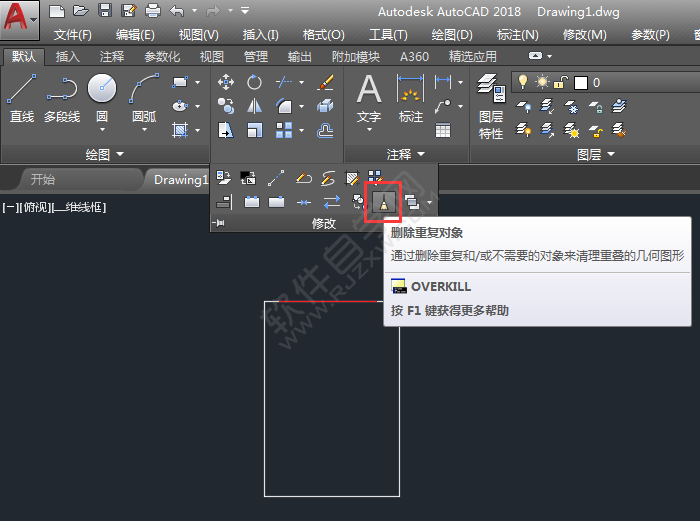Click the Edit Hatch icon
Screen dimensions: 700x521
click(352, 178)
